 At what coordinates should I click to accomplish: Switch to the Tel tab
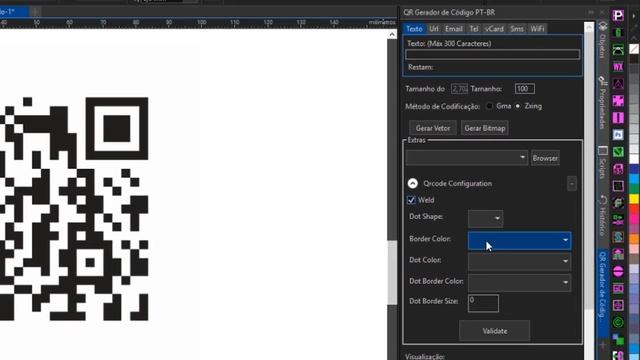coord(473,29)
